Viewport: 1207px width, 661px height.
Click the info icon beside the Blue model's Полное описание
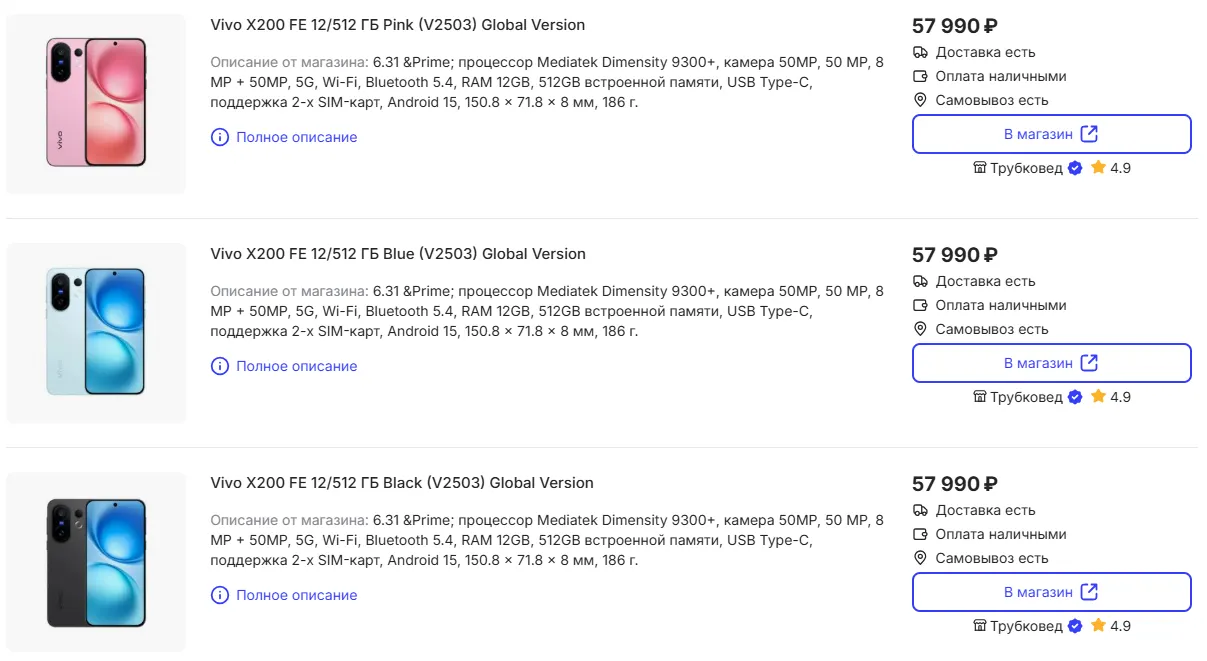click(x=220, y=366)
